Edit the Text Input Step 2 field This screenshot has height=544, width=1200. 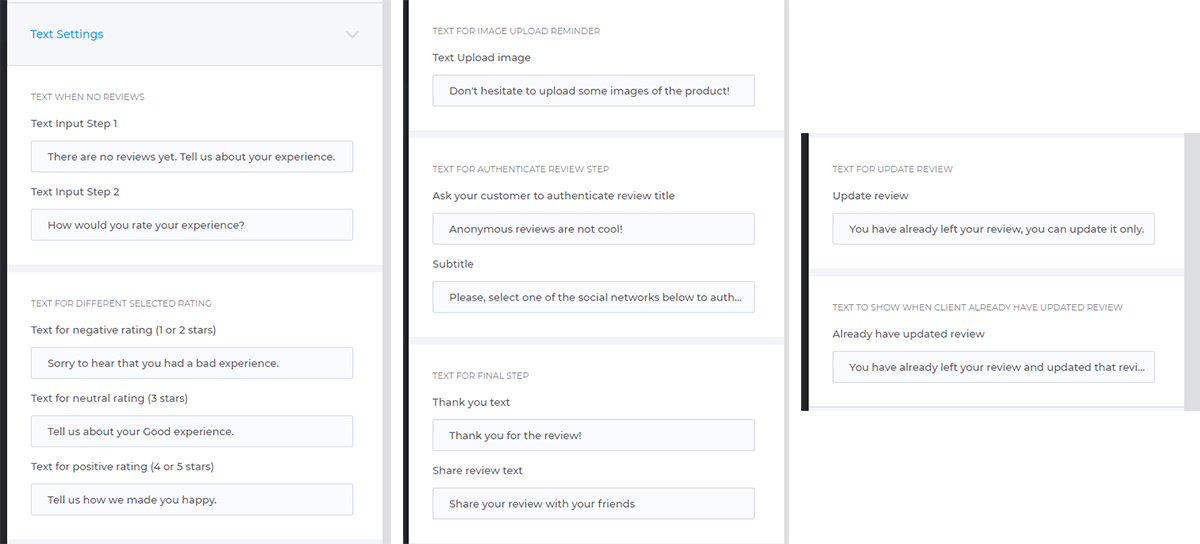click(192, 225)
